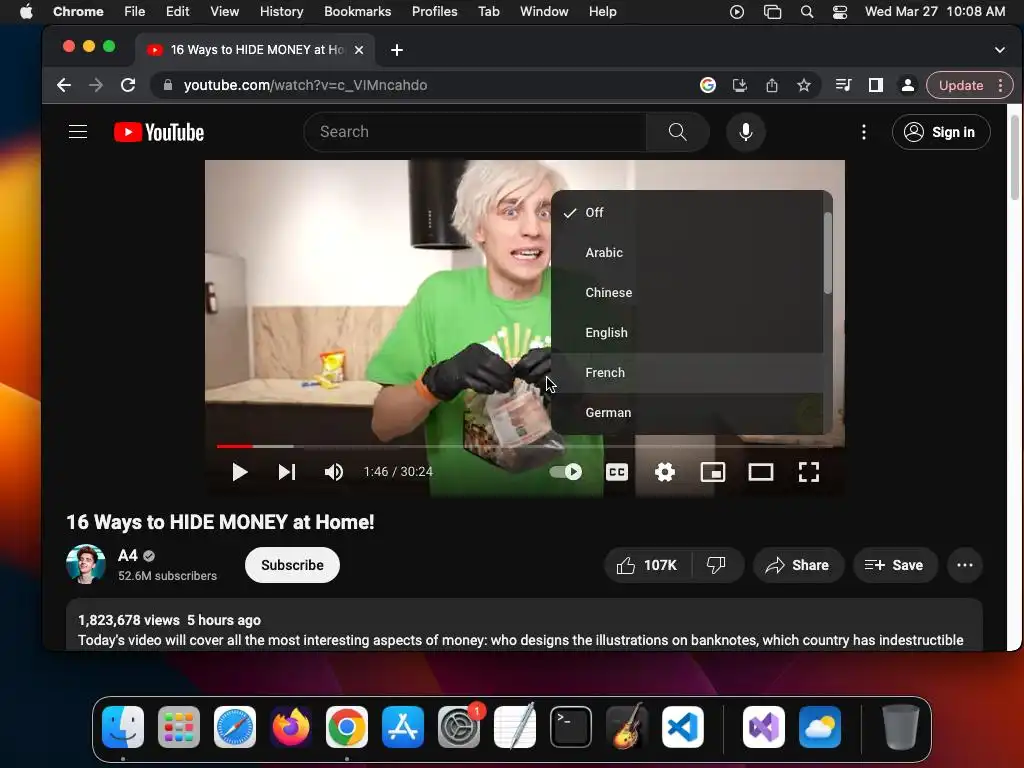Click the page vertical scrollbar
The width and height of the screenshot is (1024, 768).
1014,157
